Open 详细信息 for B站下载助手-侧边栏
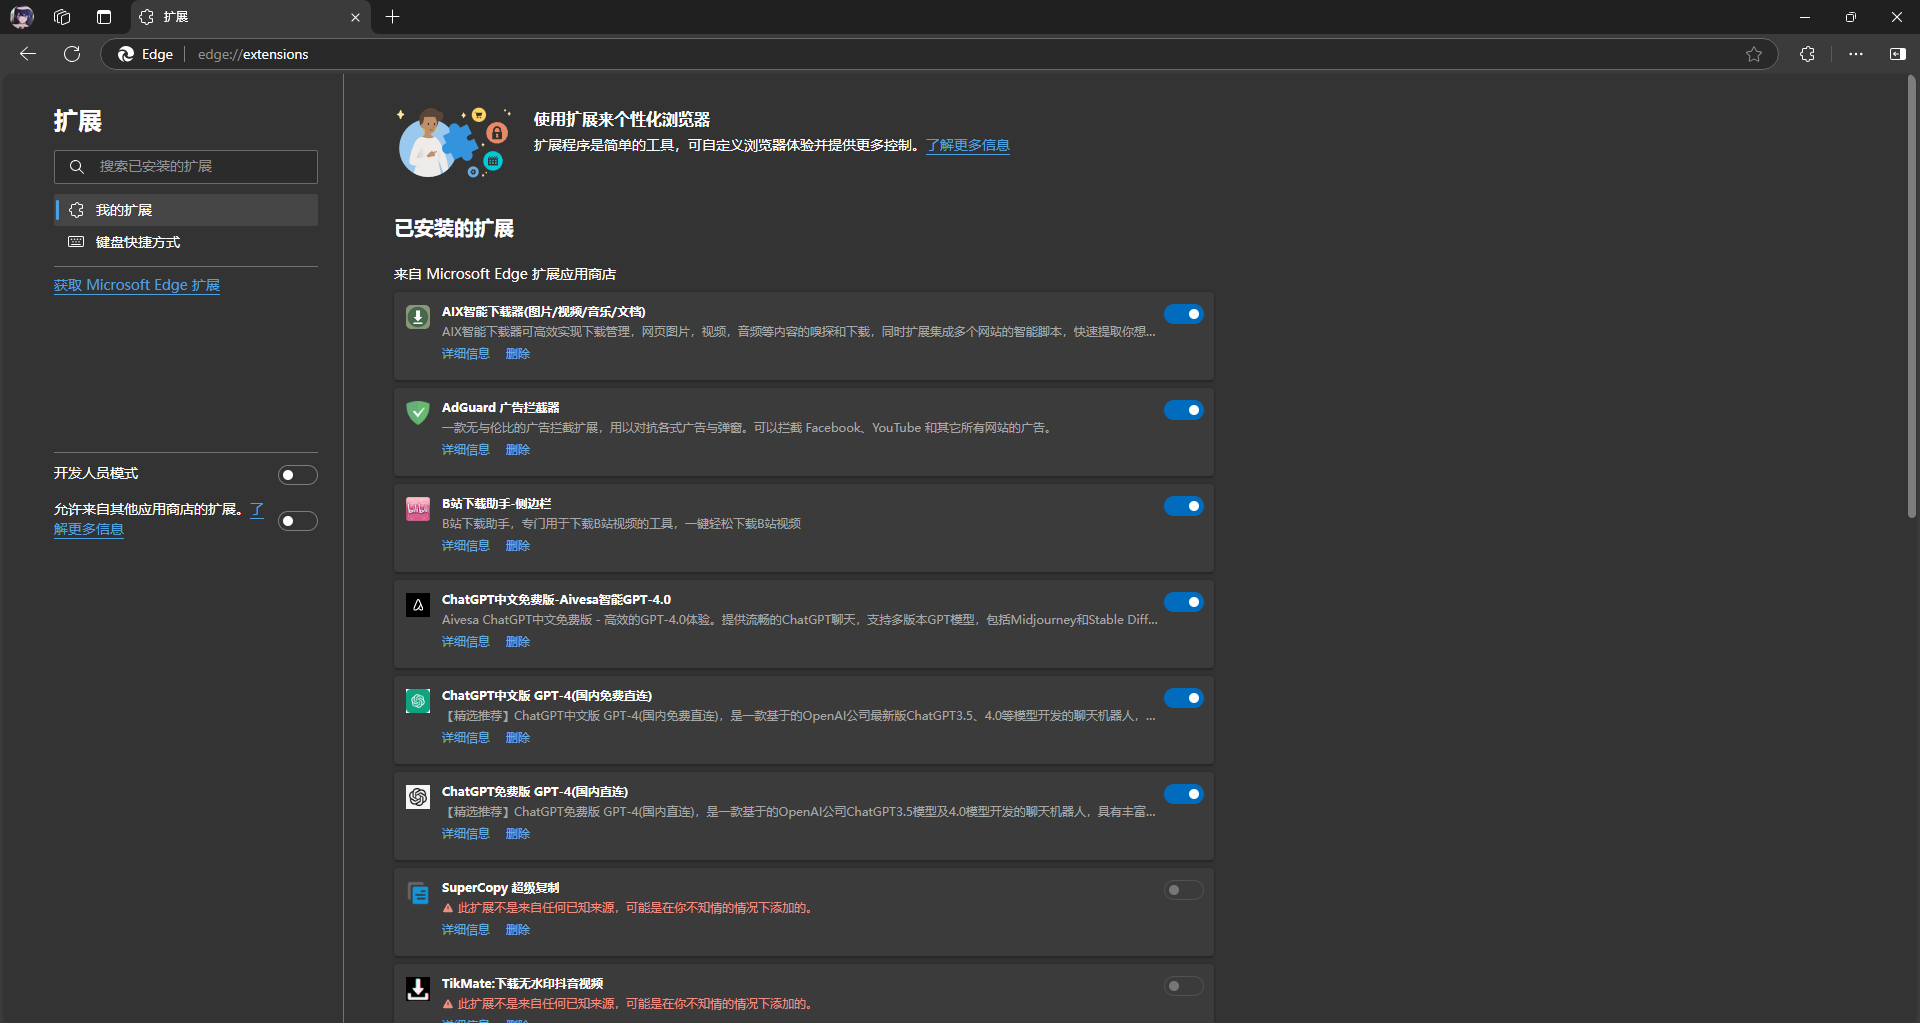 466,546
